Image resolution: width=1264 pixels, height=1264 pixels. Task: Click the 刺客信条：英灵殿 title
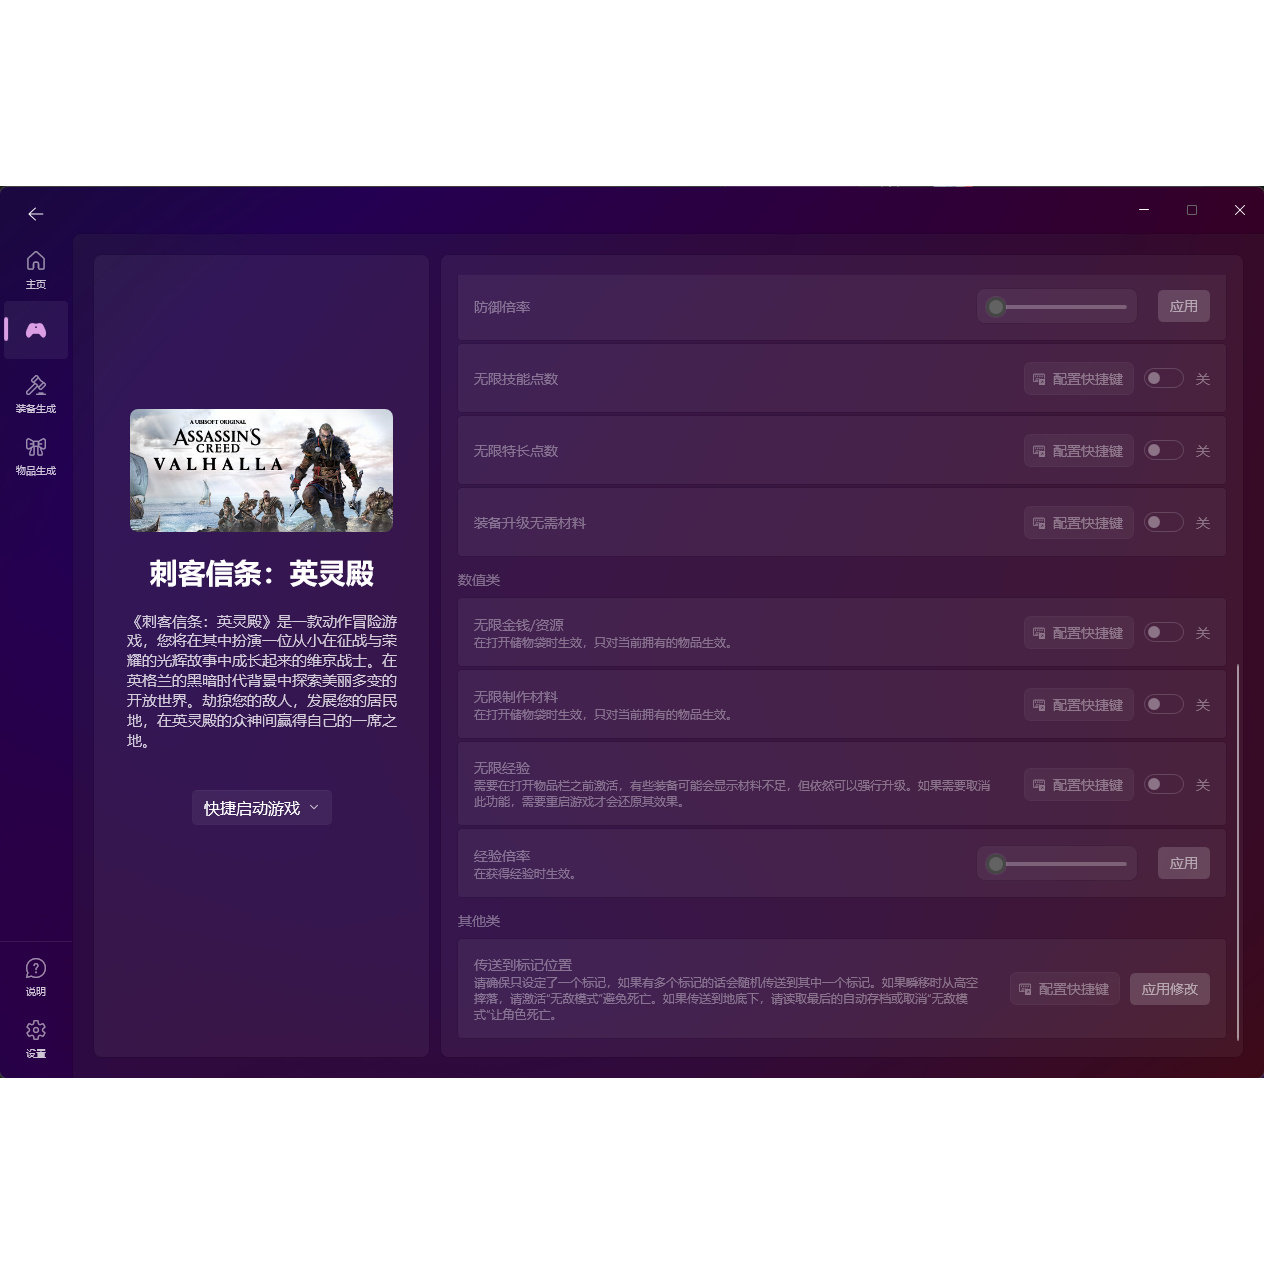(261, 574)
